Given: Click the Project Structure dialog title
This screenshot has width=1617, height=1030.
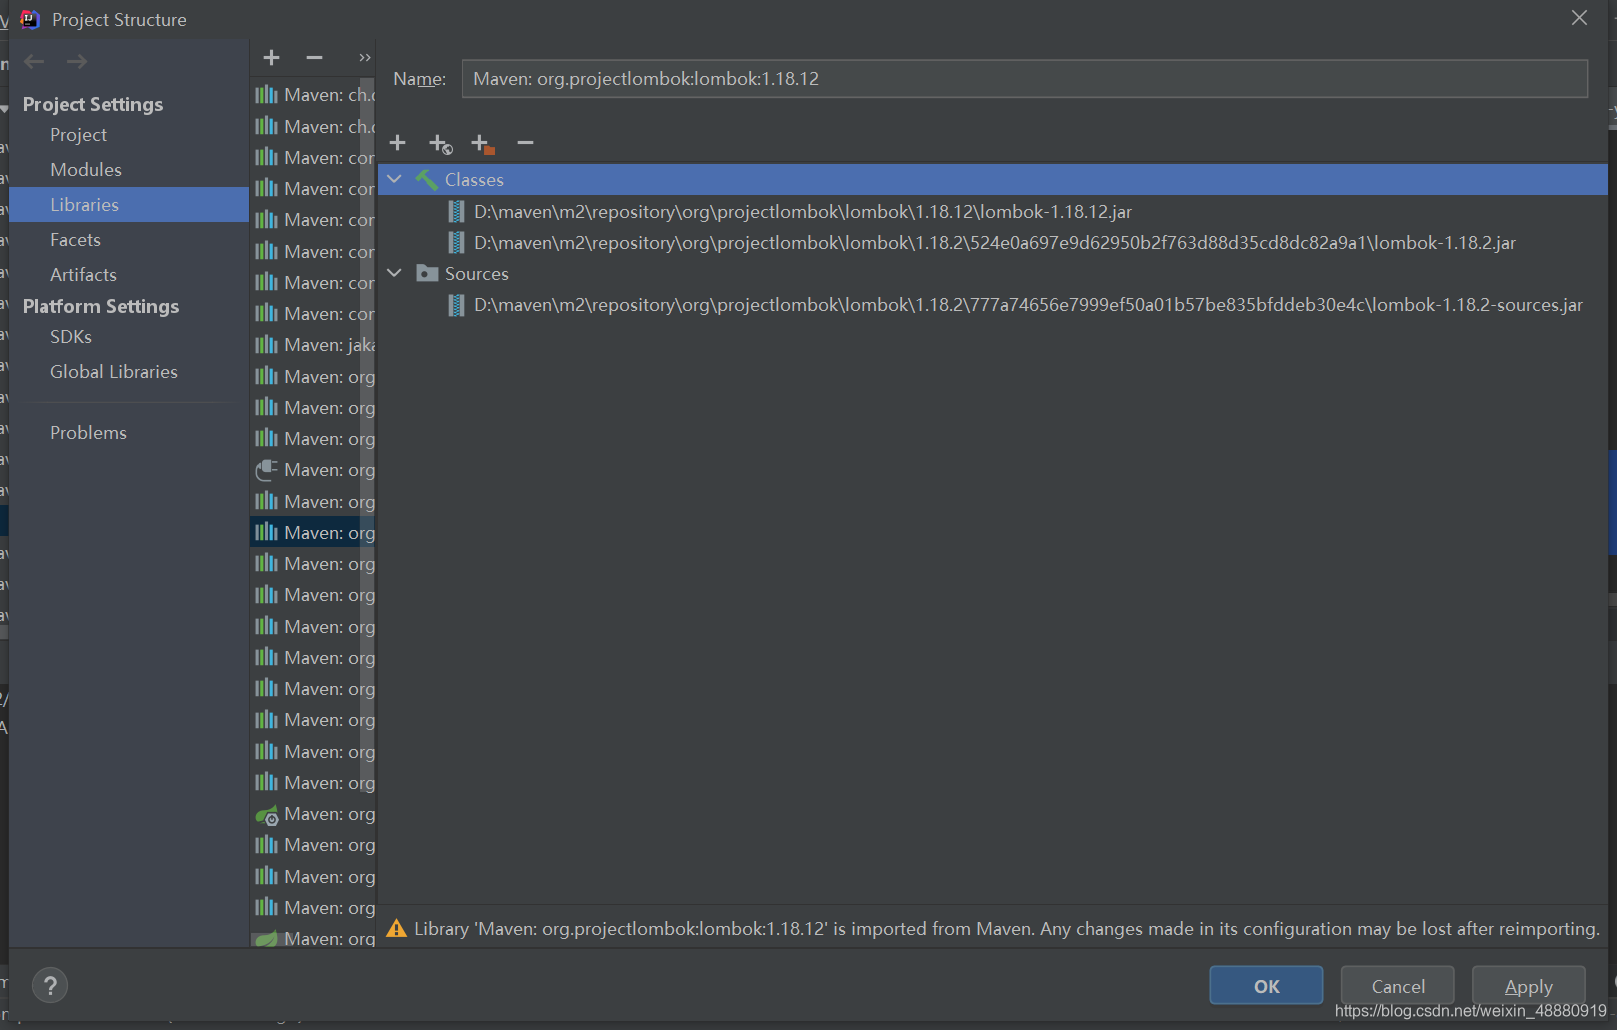Looking at the screenshot, I should [x=119, y=20].
